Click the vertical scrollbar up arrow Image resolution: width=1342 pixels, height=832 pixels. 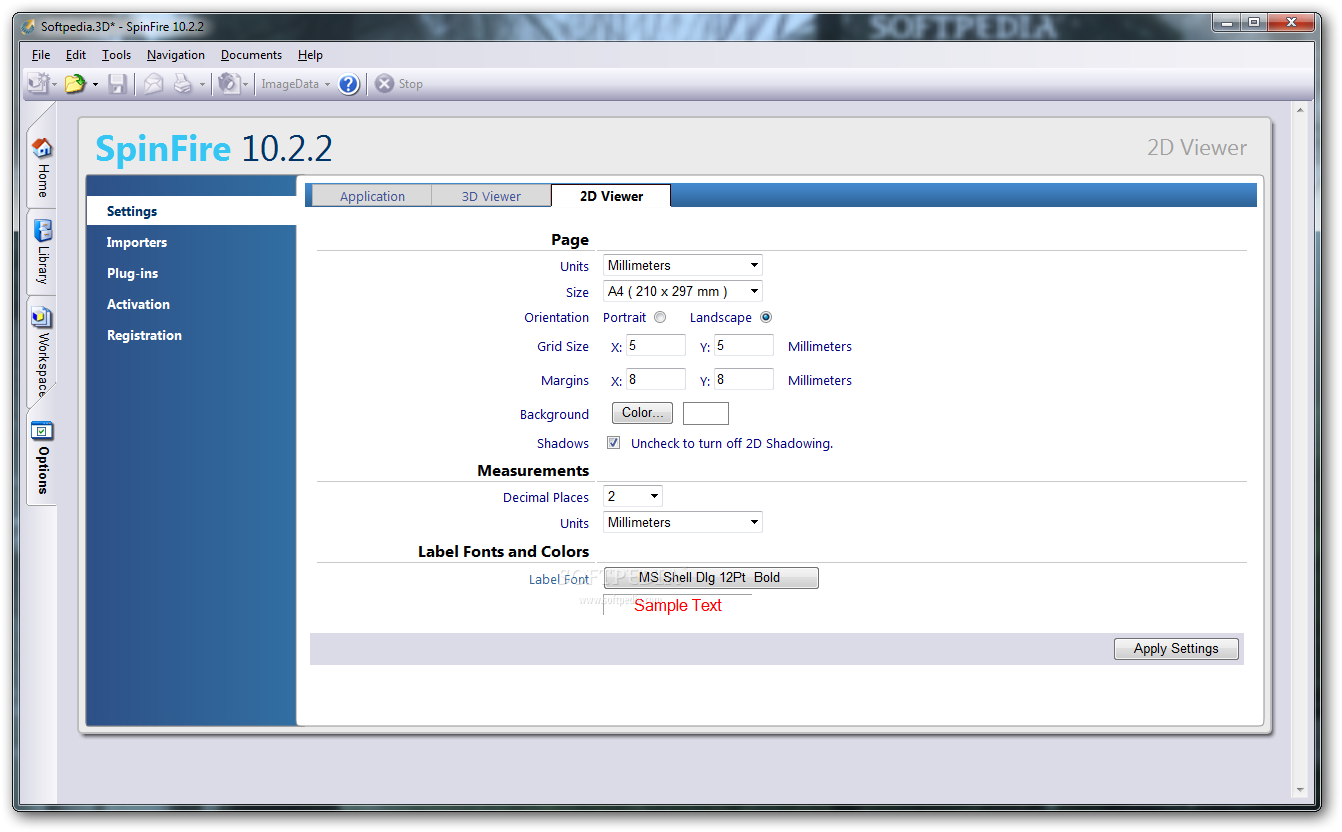1301,109
